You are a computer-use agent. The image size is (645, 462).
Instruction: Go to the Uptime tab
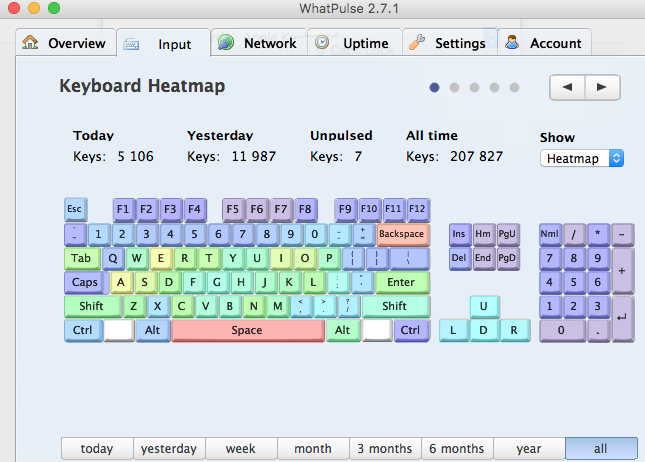pyautogui.click(x=355, y=43)
